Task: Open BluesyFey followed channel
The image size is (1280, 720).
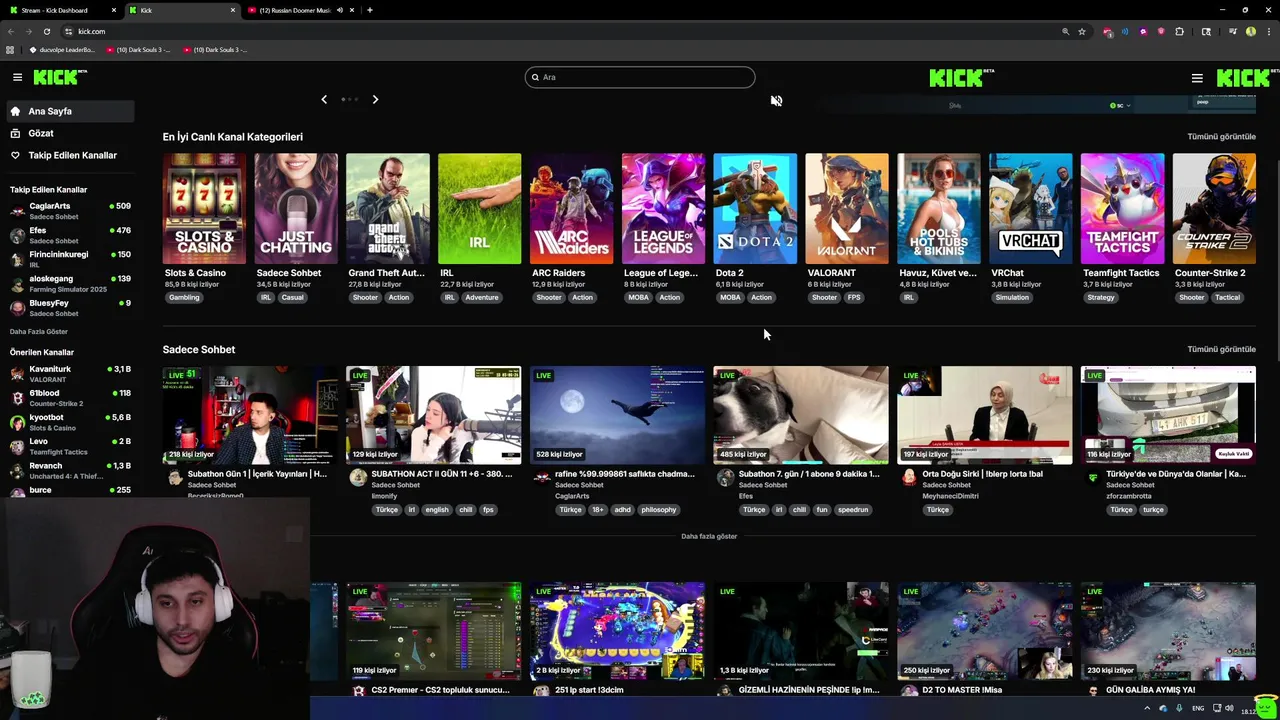Action: (70, 307)
